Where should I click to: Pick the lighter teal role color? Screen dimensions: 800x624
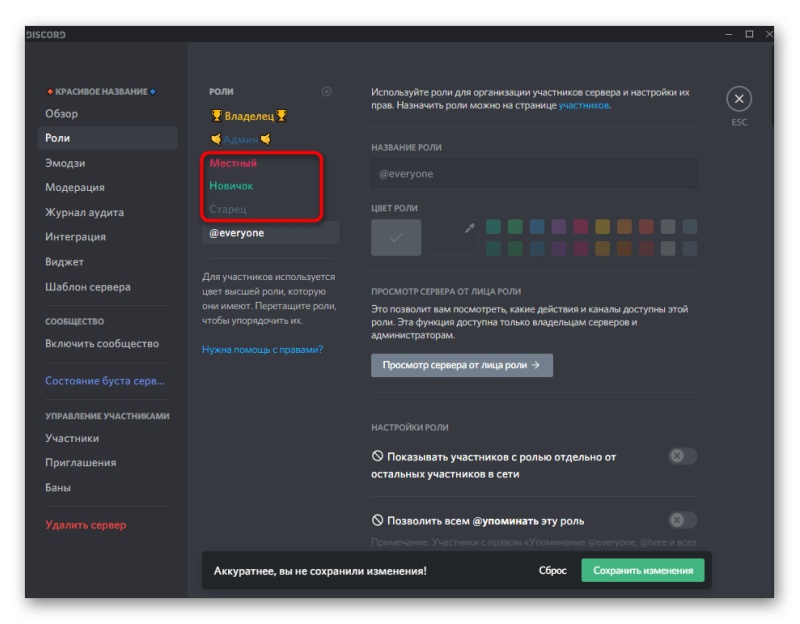click(x=493, y=227)
